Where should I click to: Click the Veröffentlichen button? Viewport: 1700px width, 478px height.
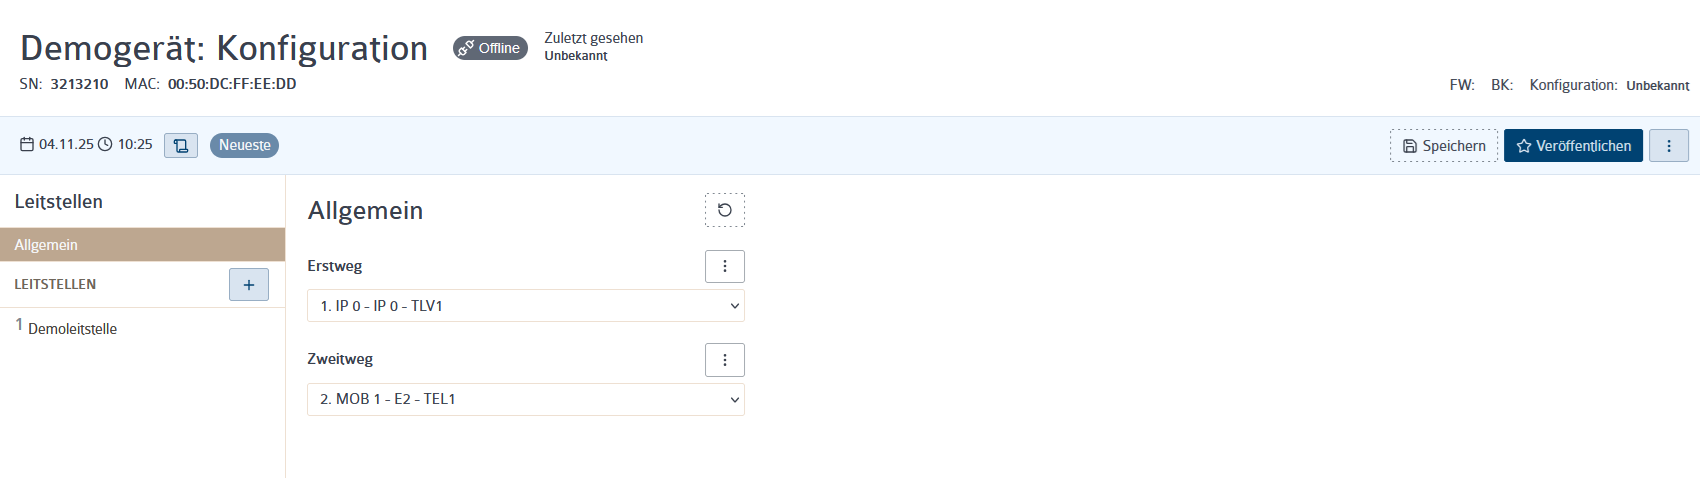coord(1573,146)
